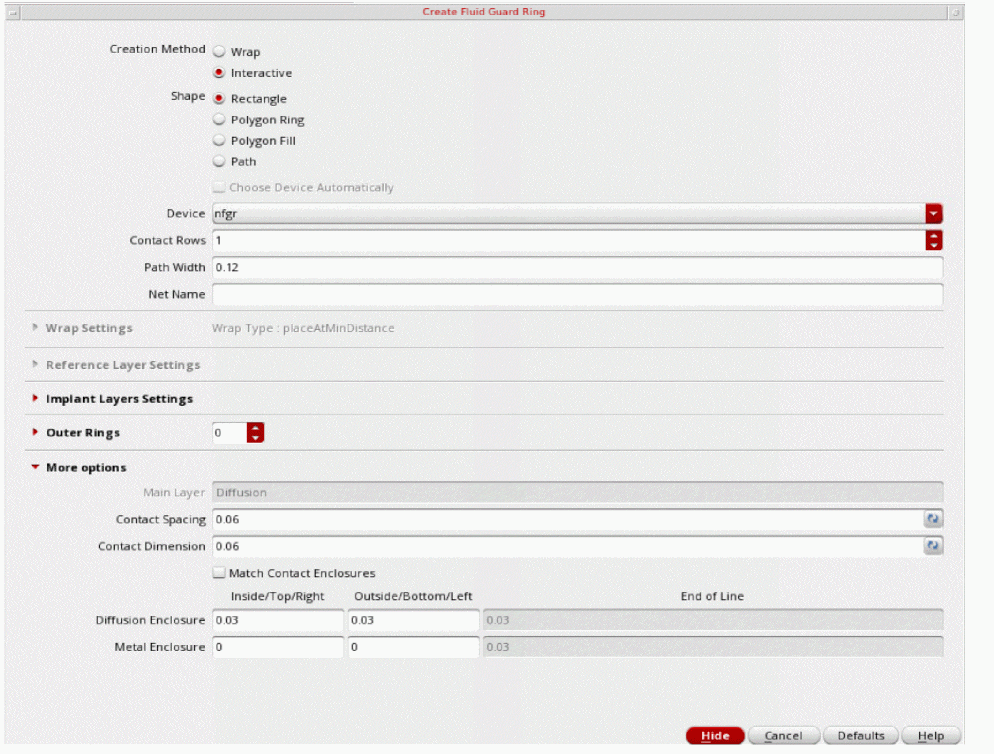Select the Wrap creation method

(219, 51)
